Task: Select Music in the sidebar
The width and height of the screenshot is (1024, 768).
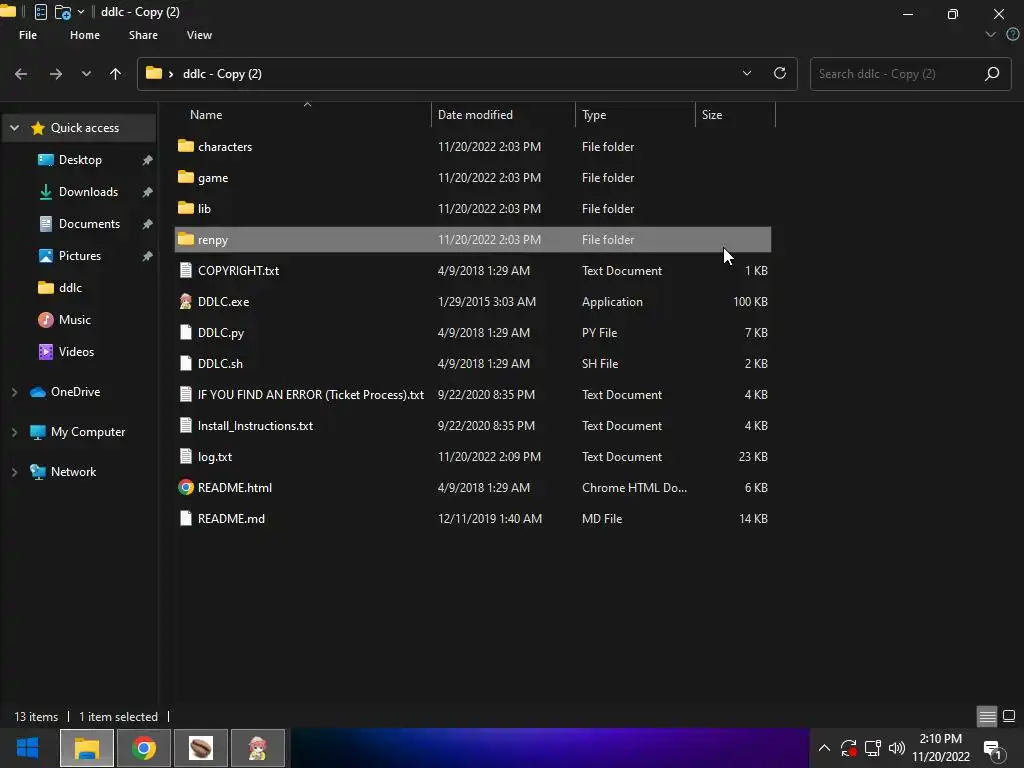Action: 74,320
